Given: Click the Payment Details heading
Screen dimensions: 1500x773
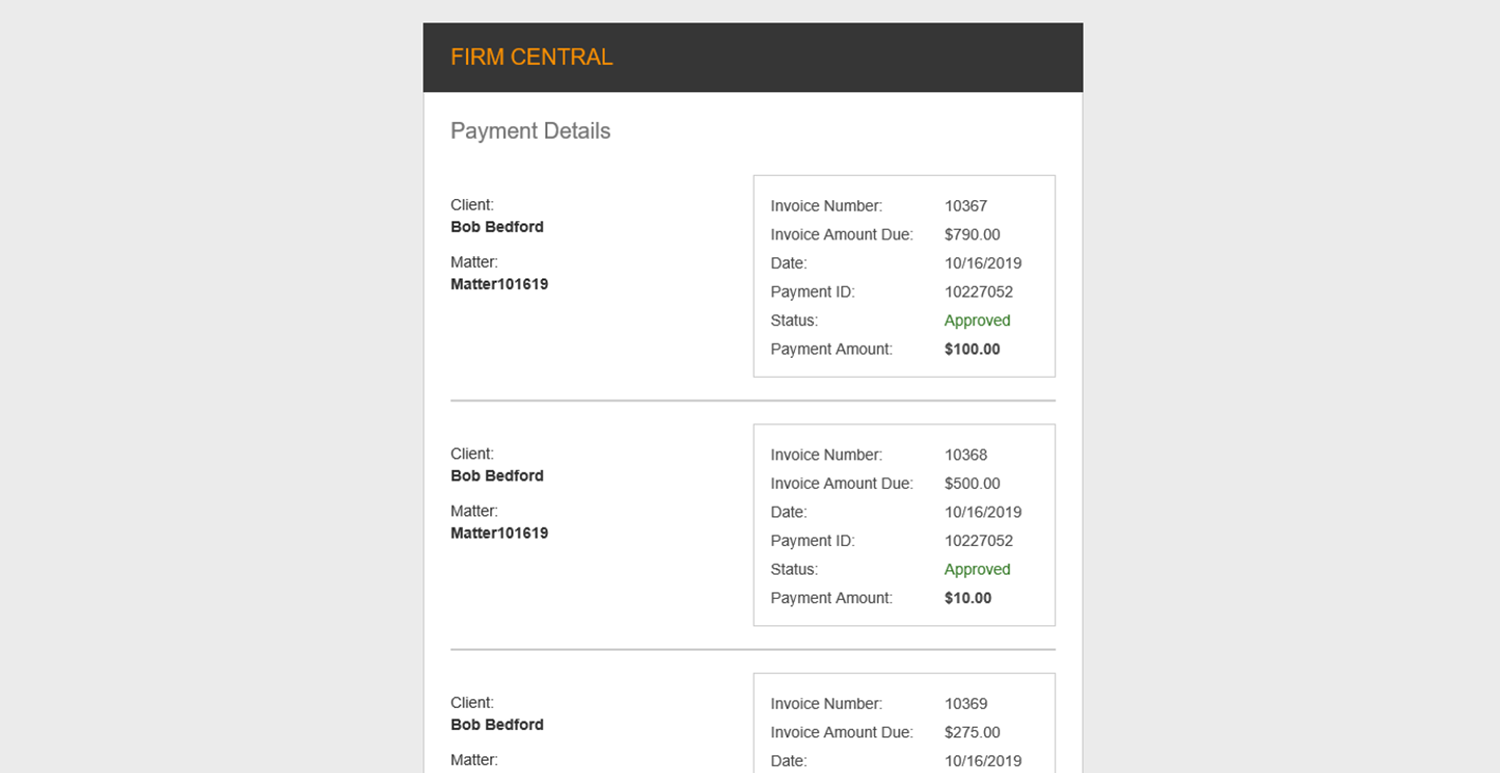Looking at the screenshot, I should pyautogui.click(x=530, y=131).
